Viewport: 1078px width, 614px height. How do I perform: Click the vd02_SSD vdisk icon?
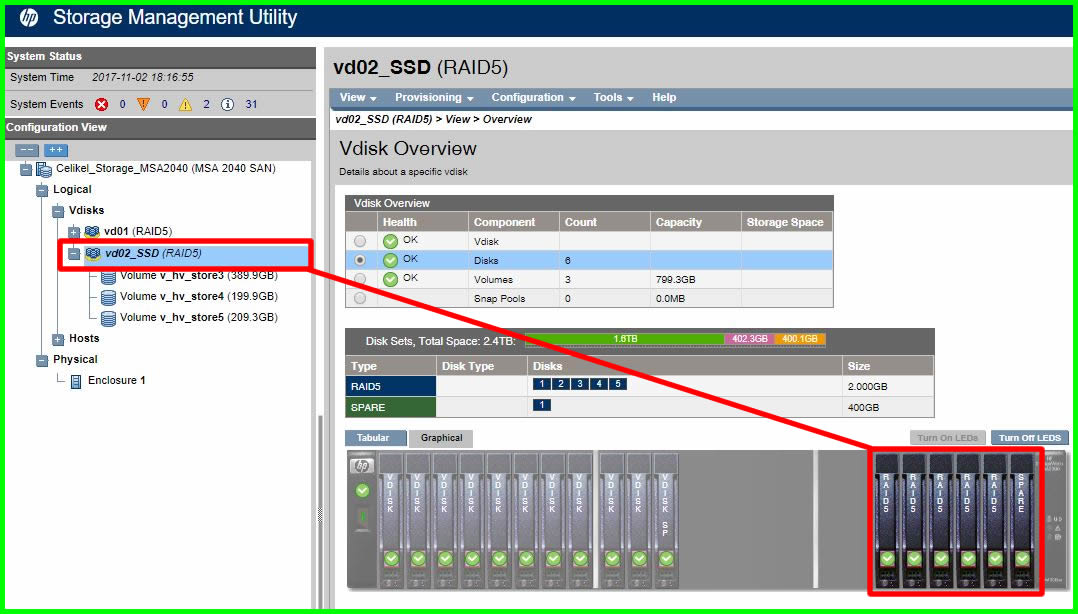(92, 254)
